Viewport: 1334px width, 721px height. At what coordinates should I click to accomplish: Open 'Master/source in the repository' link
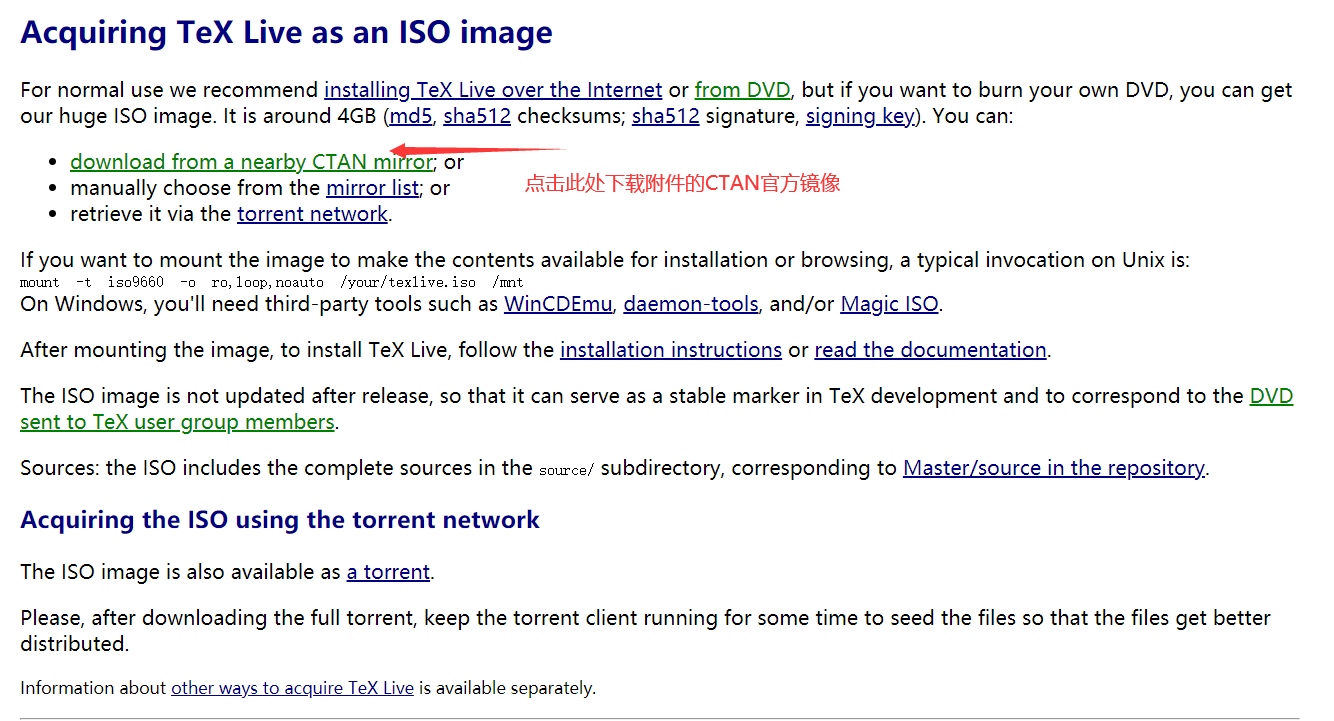[x=1053, y=468]
